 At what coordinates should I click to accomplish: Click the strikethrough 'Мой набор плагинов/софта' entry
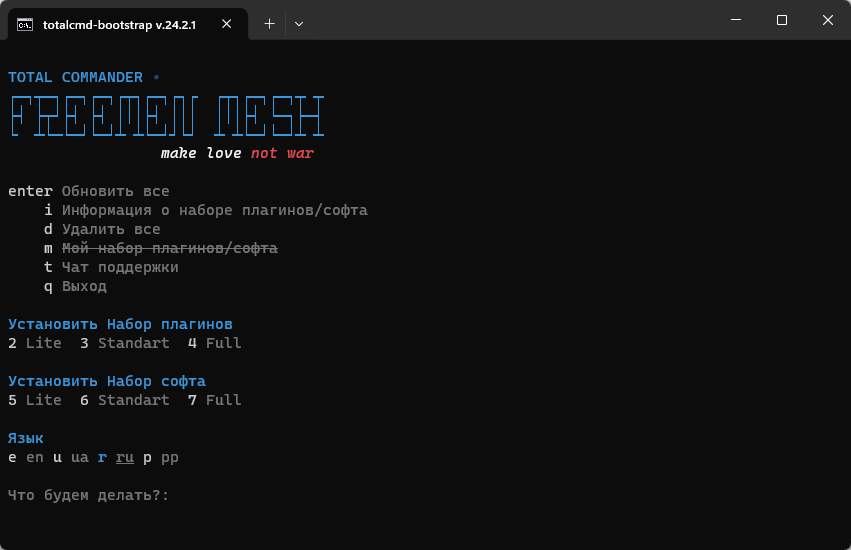169,248
